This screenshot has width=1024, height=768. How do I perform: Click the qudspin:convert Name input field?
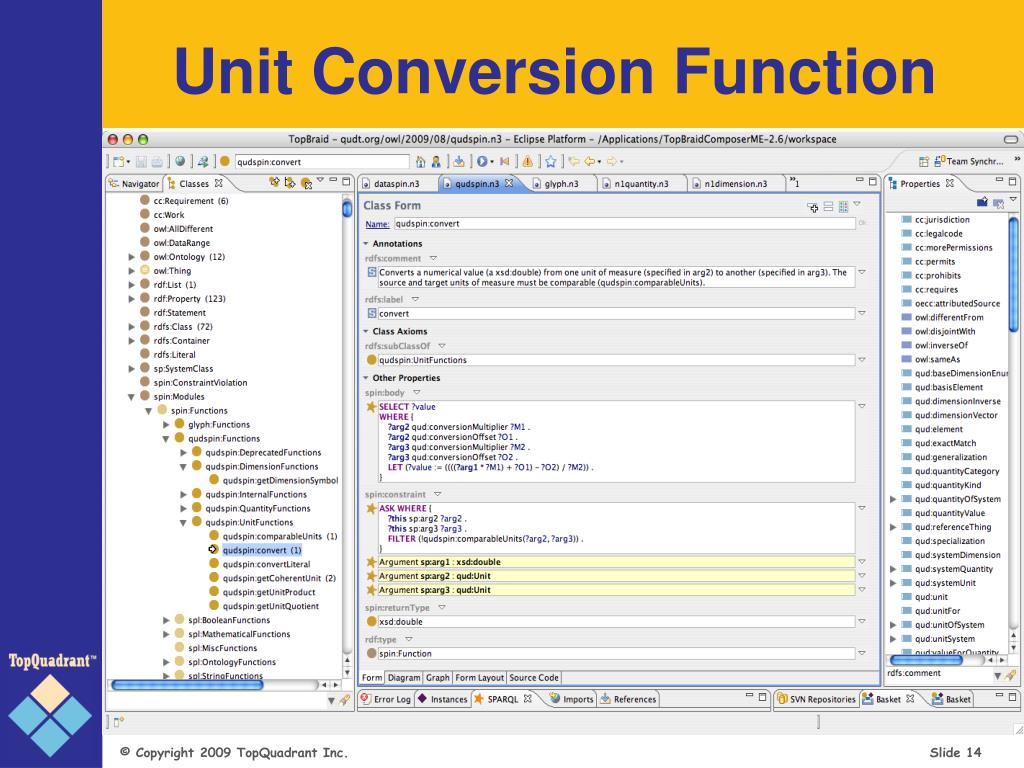coord(624,223)
